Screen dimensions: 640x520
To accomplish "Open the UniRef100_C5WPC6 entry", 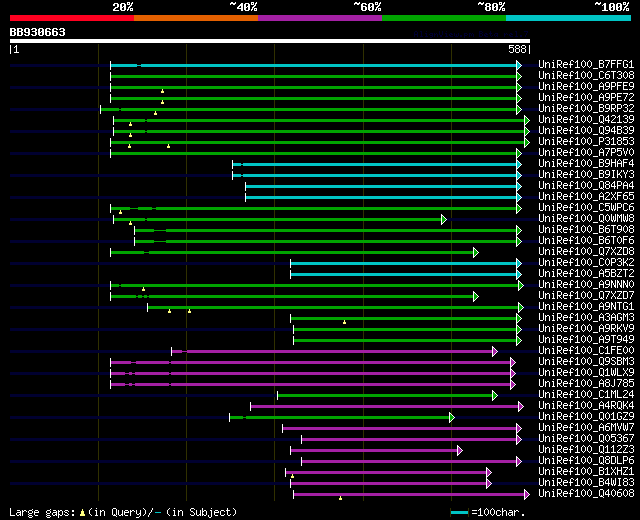I will [586, 208].
